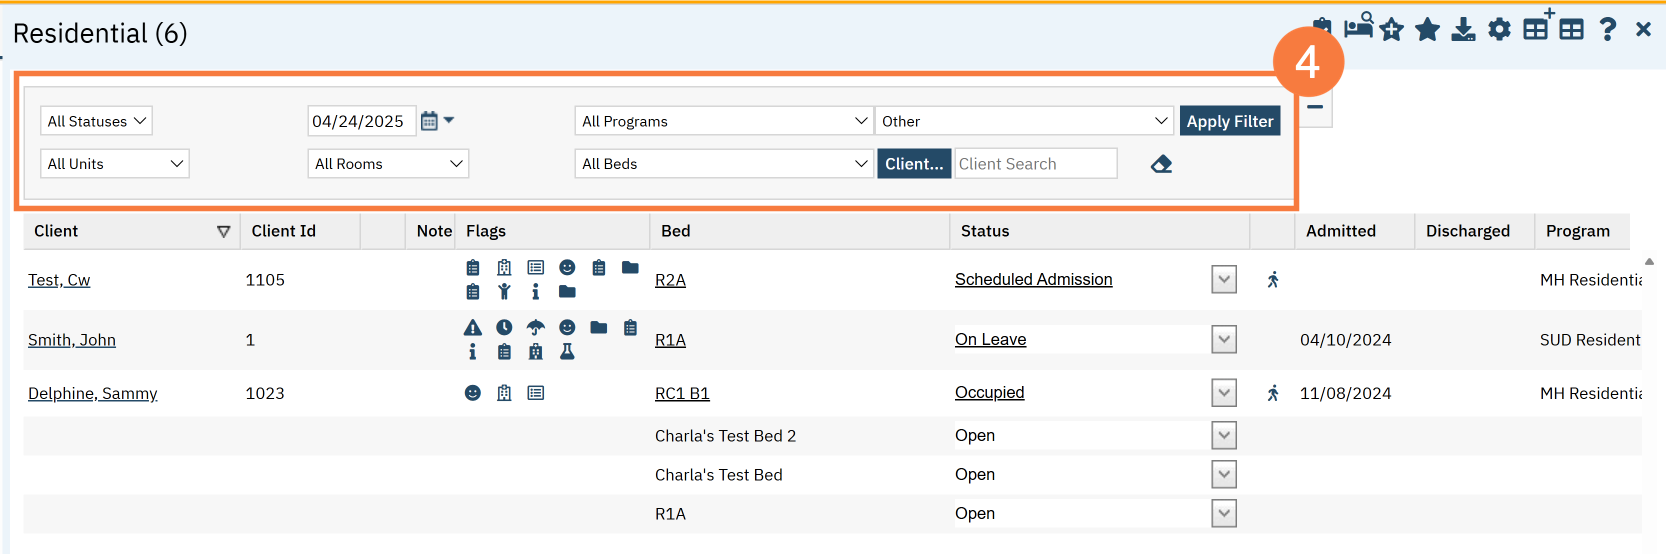This screenshot has height=554, width=1666.
Task: Click the Apply Filter button
Action: [x=1230, y=121]
